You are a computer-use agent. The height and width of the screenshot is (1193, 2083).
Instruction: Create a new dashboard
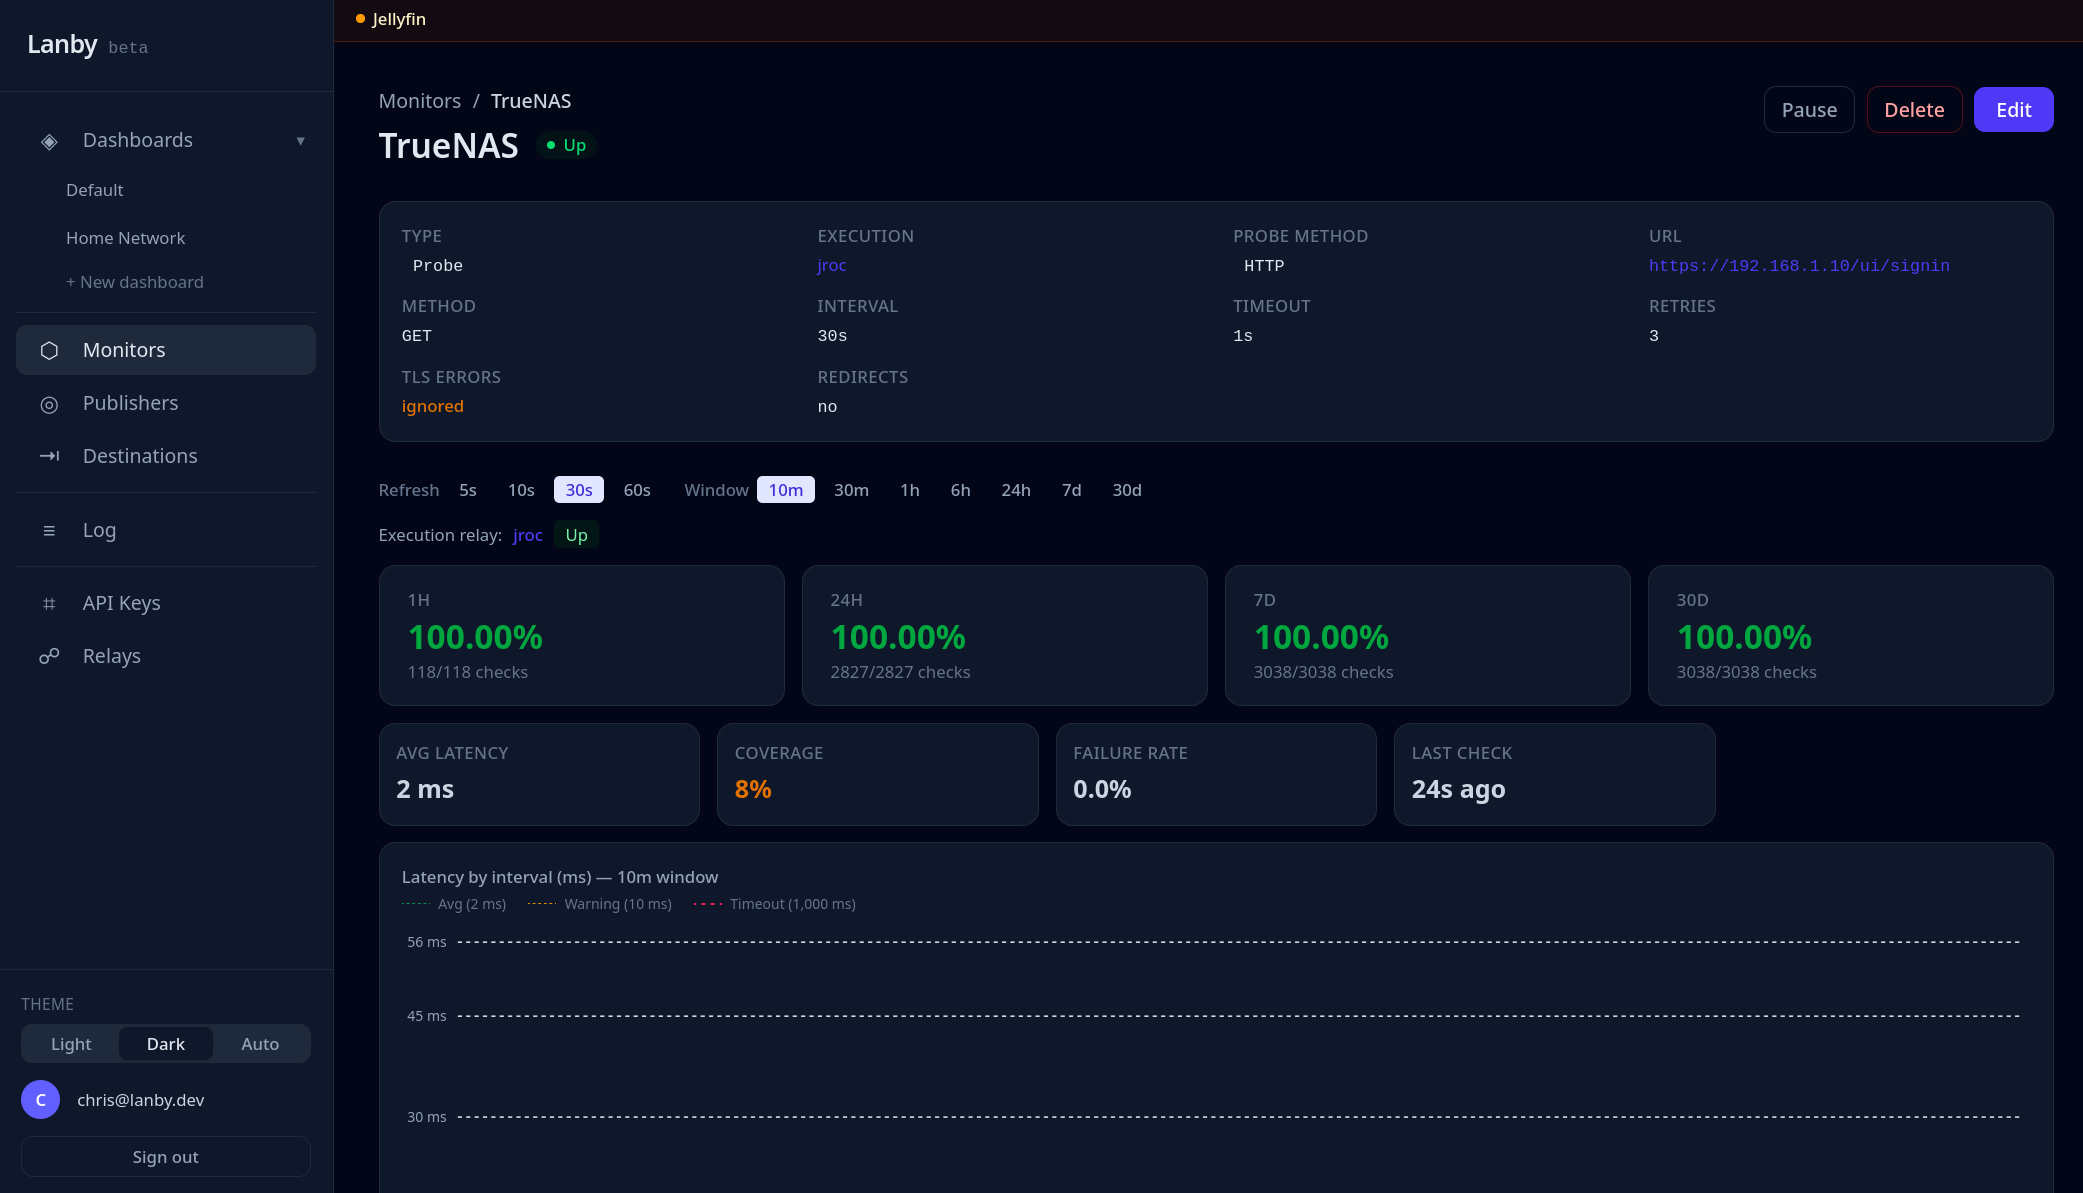[x=135, y=282]
